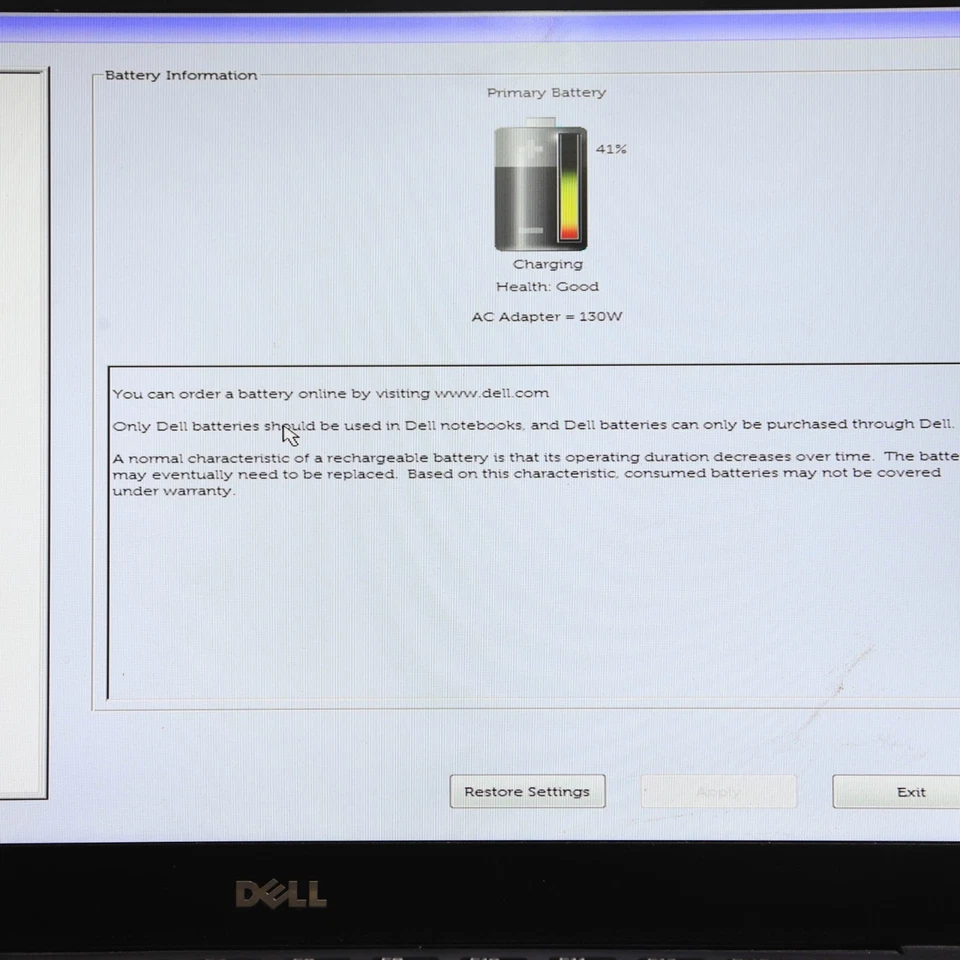Select the Primary Battery heading
Image resolution: width=960 pixels, height=960 pixels.
click(546, 92)
